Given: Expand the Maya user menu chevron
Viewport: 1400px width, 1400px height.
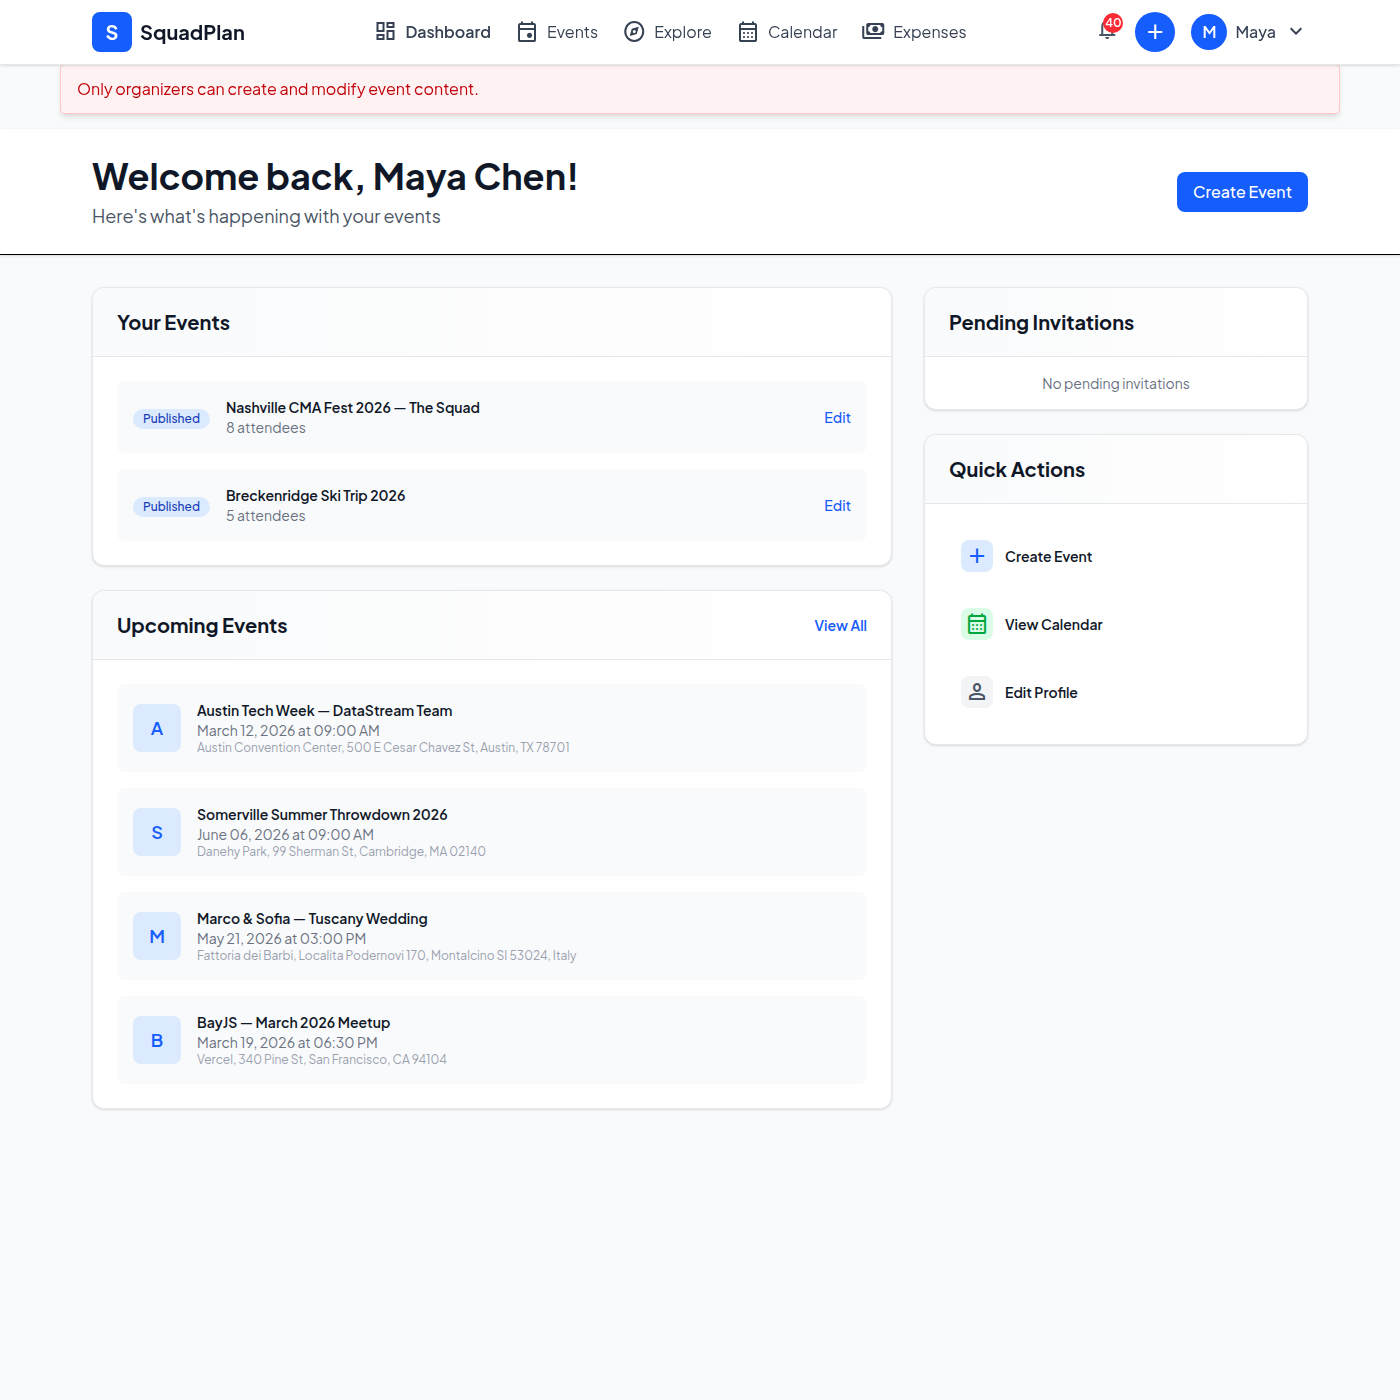Looking at the screenshot, I should 1296,32.
